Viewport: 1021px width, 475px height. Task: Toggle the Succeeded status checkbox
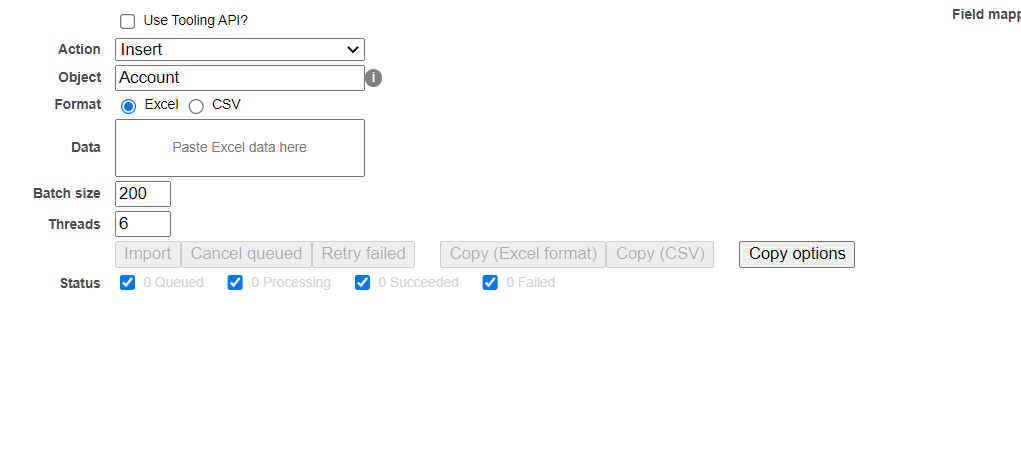pyautogui.click(x=363, y=283)
